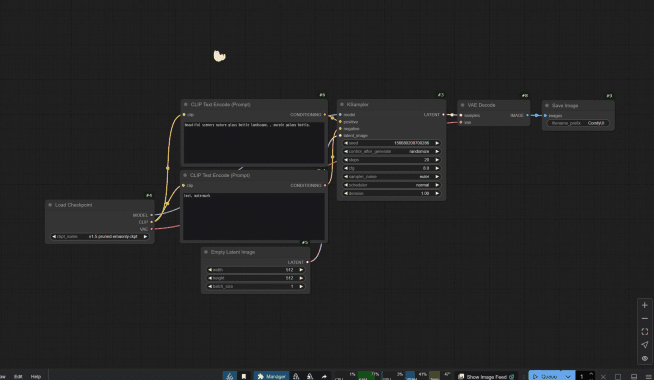
Task: Click left arrow on steps widget
Action: pyautogui.click(x=346, y=160)
